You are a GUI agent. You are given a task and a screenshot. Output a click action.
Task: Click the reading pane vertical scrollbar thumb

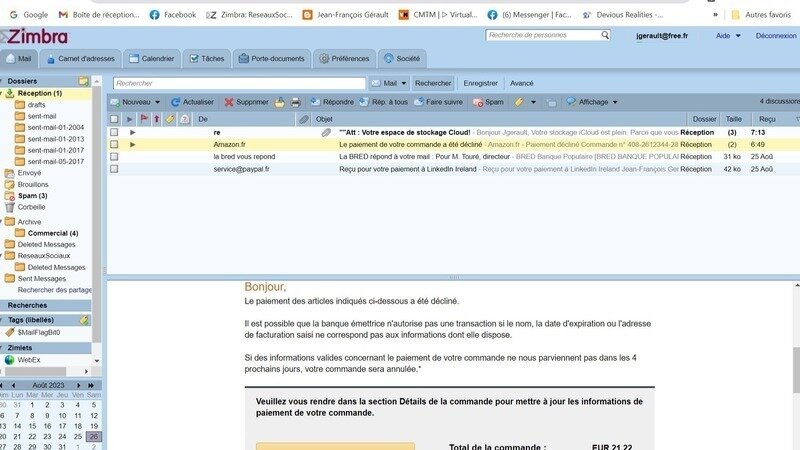(x=796, y=370)
